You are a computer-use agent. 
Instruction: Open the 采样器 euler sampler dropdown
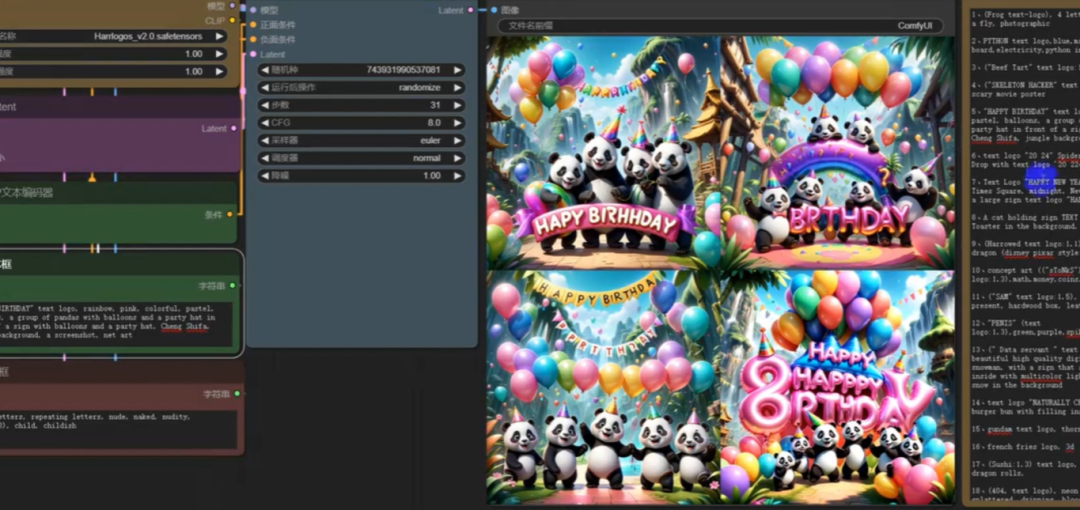(x=361, y=141)
